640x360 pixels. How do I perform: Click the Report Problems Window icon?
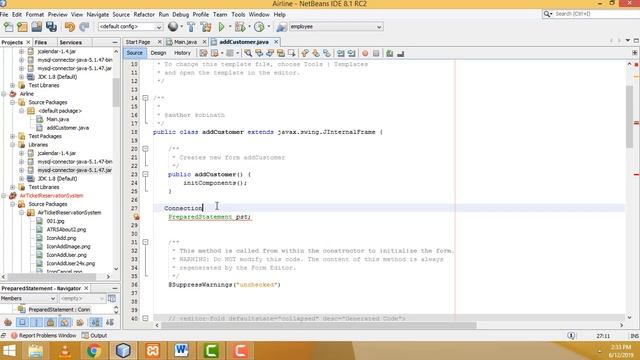14,336
